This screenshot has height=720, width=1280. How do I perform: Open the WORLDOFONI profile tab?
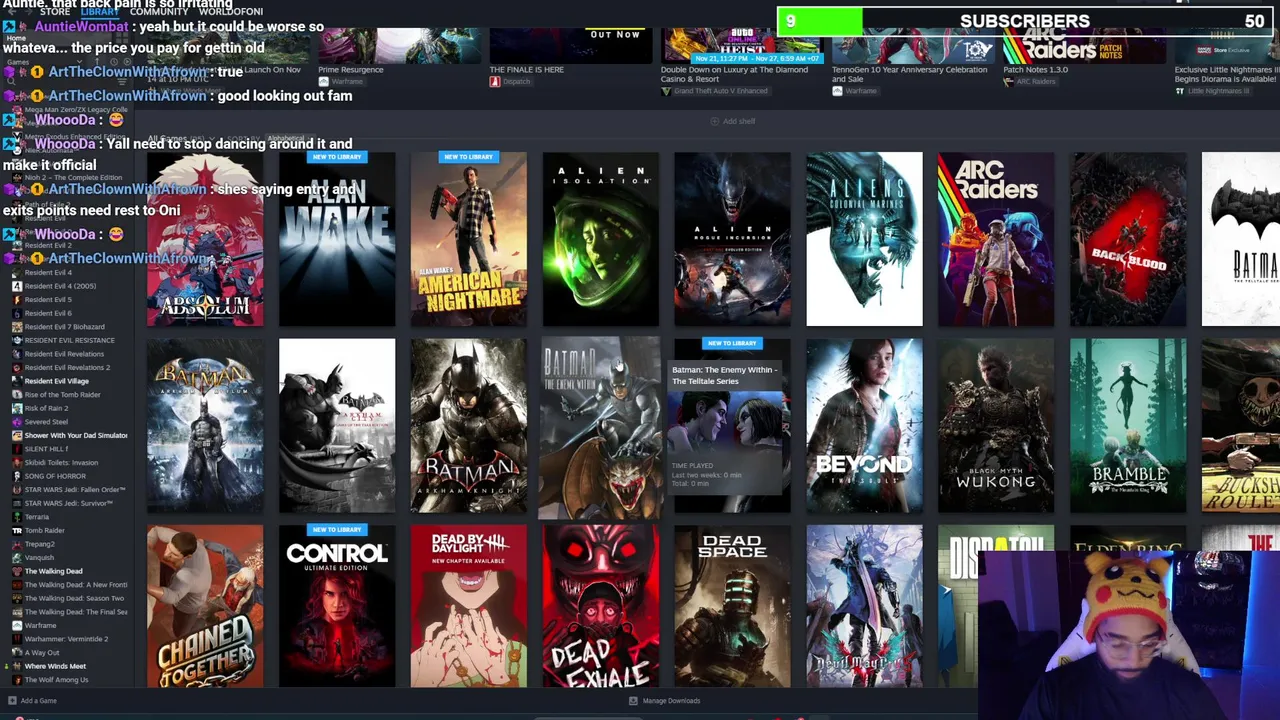[x=231, y=12]
